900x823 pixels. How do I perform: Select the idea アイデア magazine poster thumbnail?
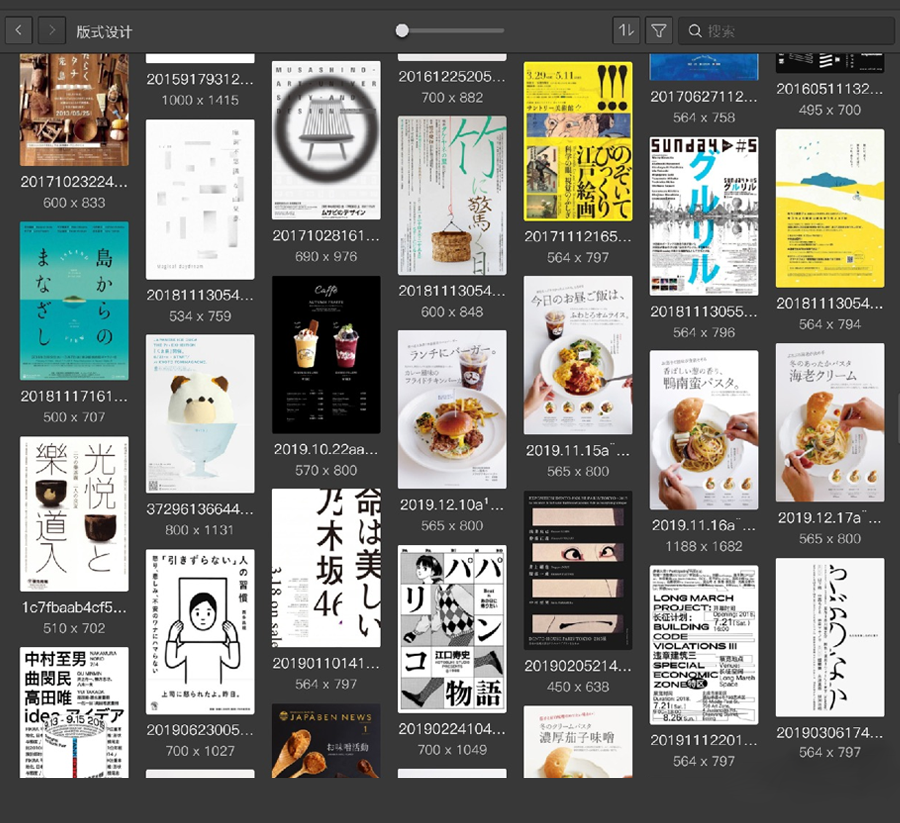pos(74,713)
